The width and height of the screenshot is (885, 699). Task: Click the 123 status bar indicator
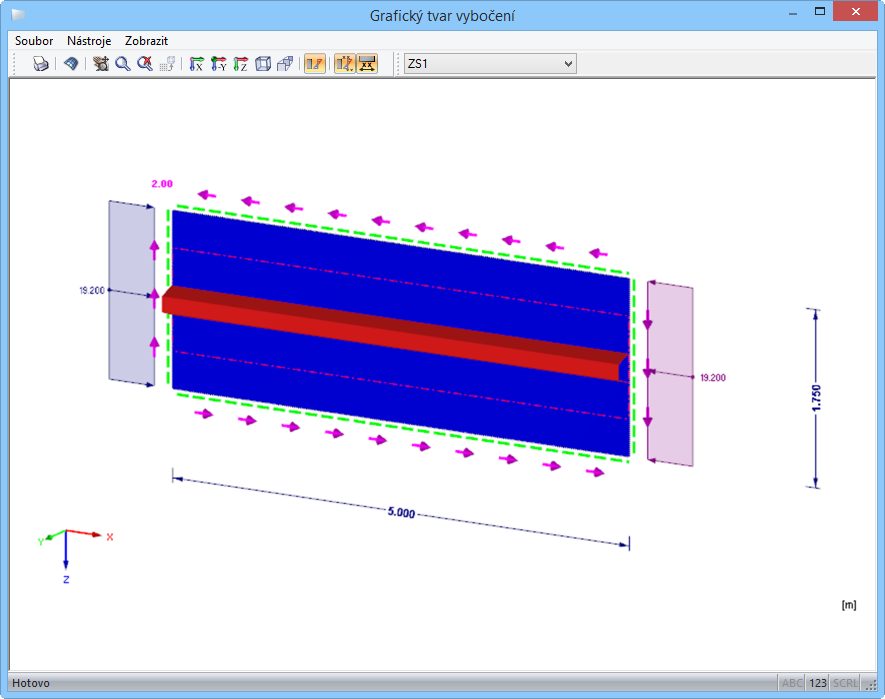click(x=818, y=683)
